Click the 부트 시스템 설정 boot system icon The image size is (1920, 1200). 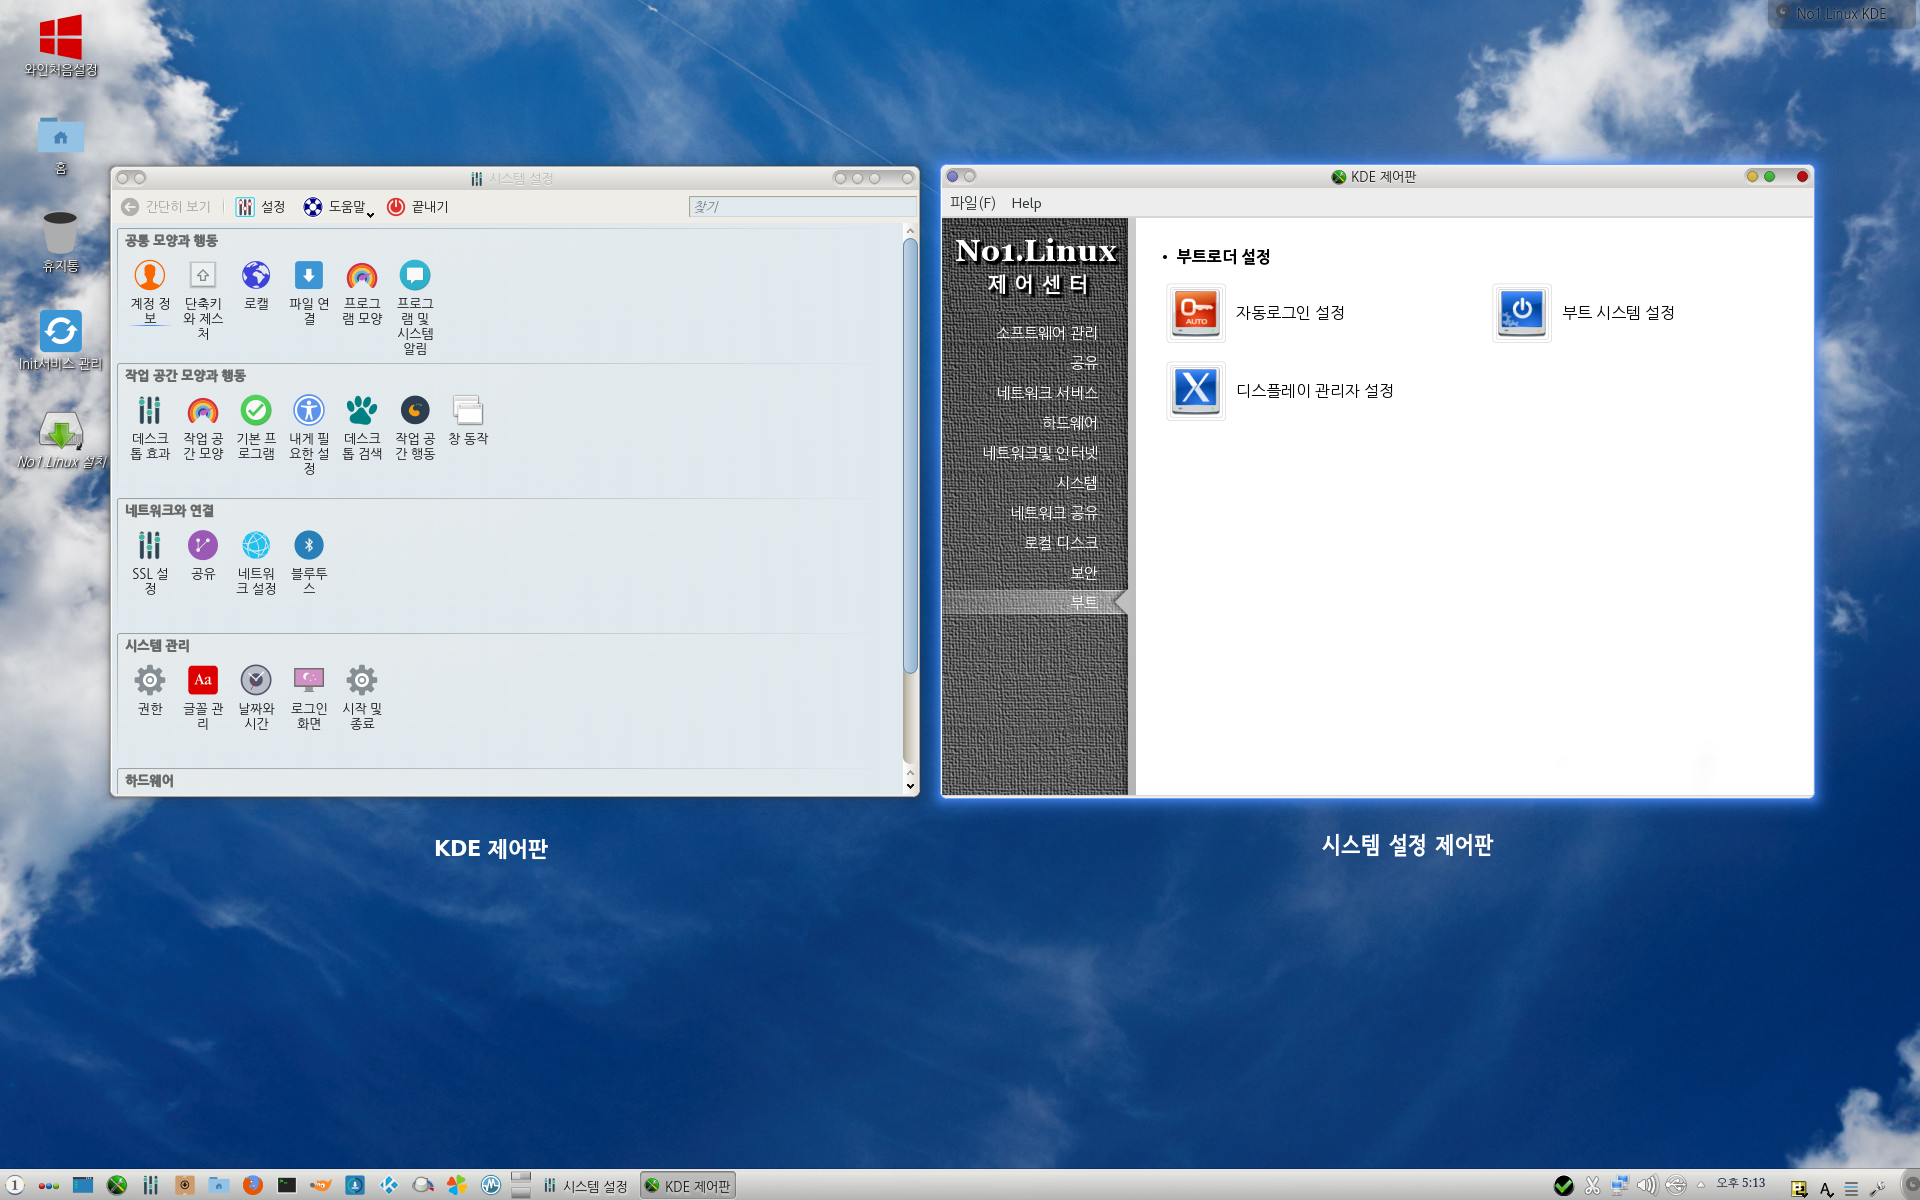click(1522, 312)
